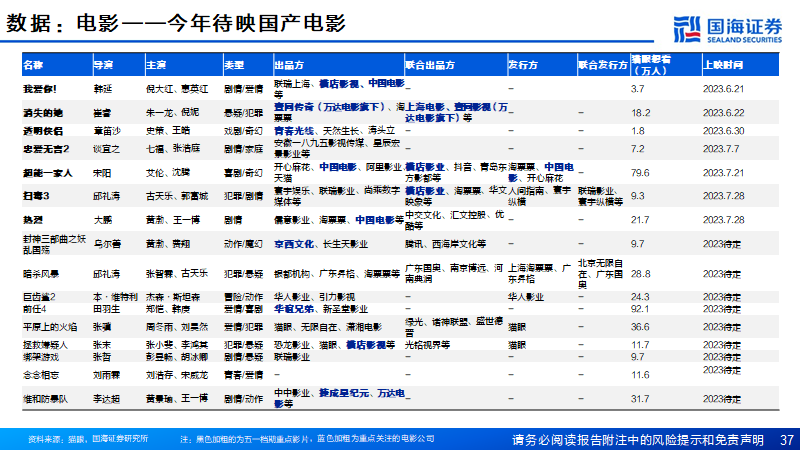Click the producer cell 联瑞影业
Image resolution: width=800 pixels, height=450 pixels.
[x=292, y=357]
